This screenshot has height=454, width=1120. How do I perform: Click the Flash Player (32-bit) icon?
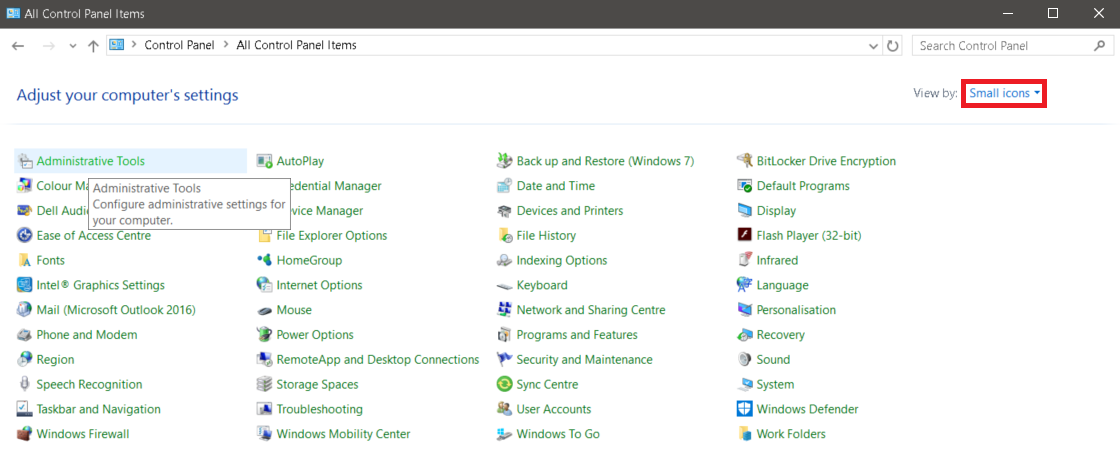pos(744,236)
